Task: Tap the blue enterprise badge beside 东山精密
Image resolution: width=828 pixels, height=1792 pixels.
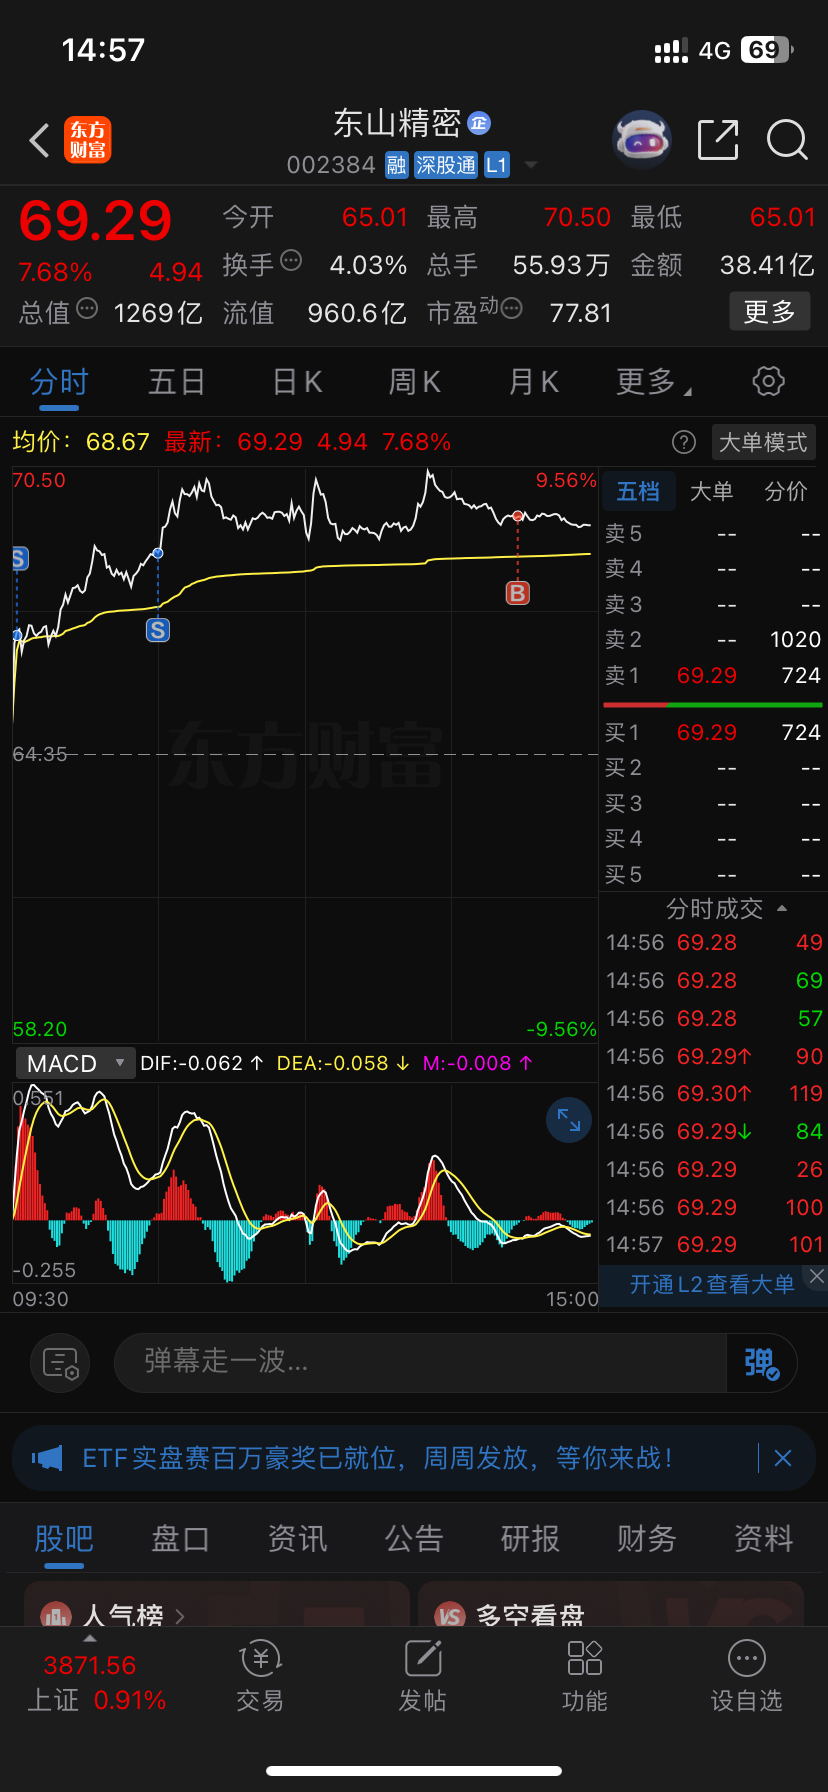Action: click(479, 123)
